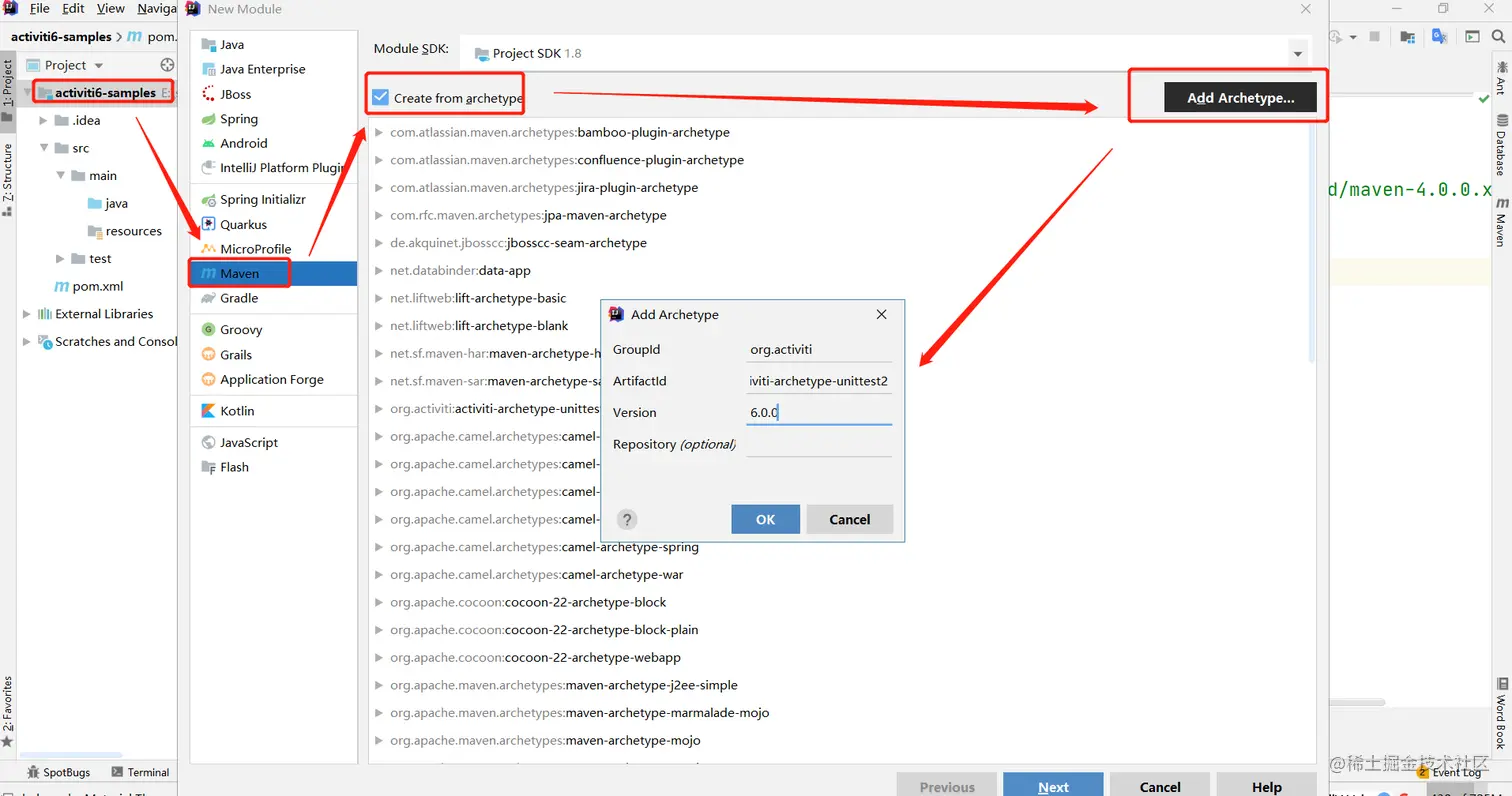1512x796 pixels.
Task: Select the Maven module type icon
Action: pyautogui.click(x=208, y=274)
